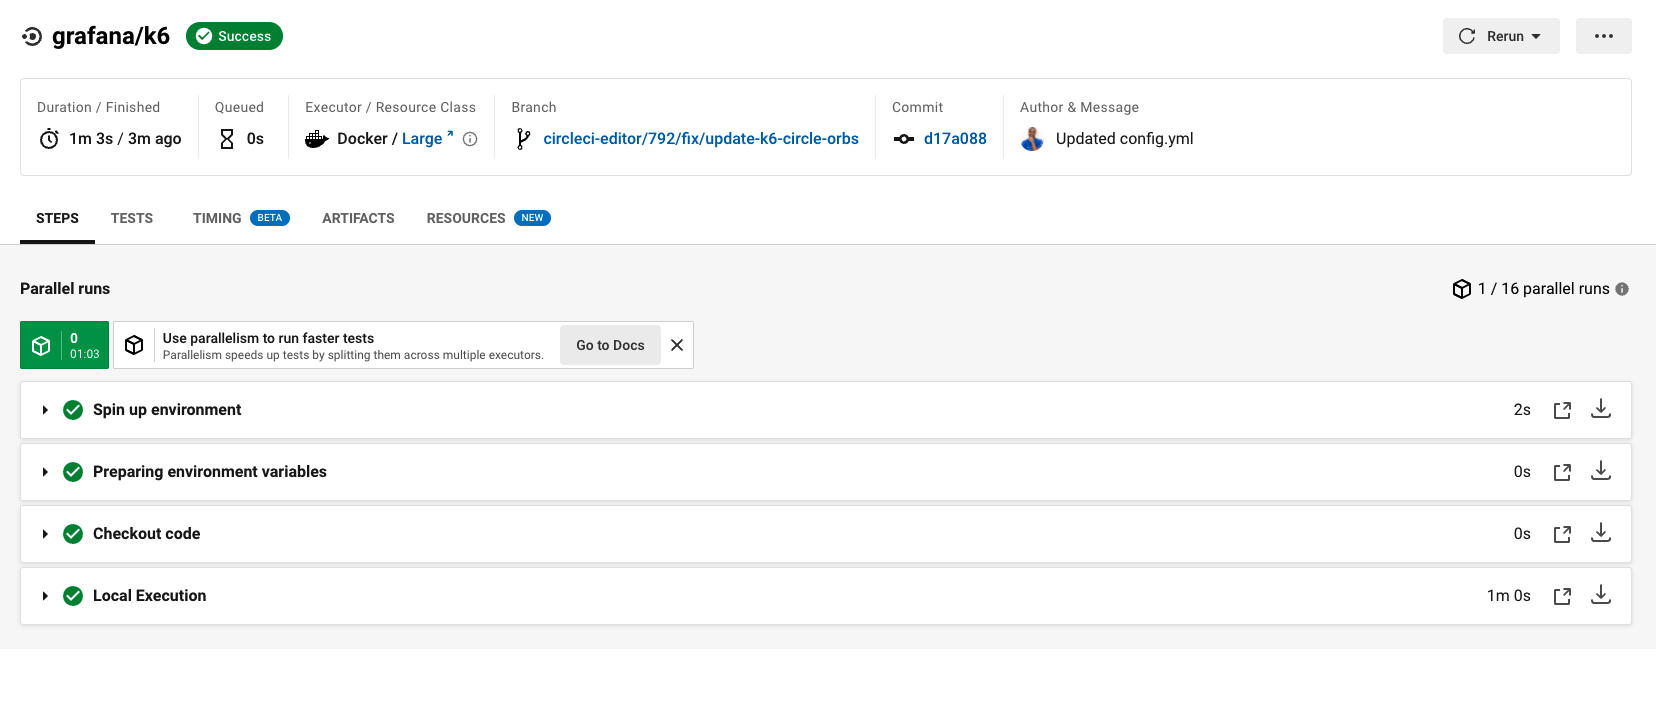Download the Spin up environment step log

coord(1601,409)
